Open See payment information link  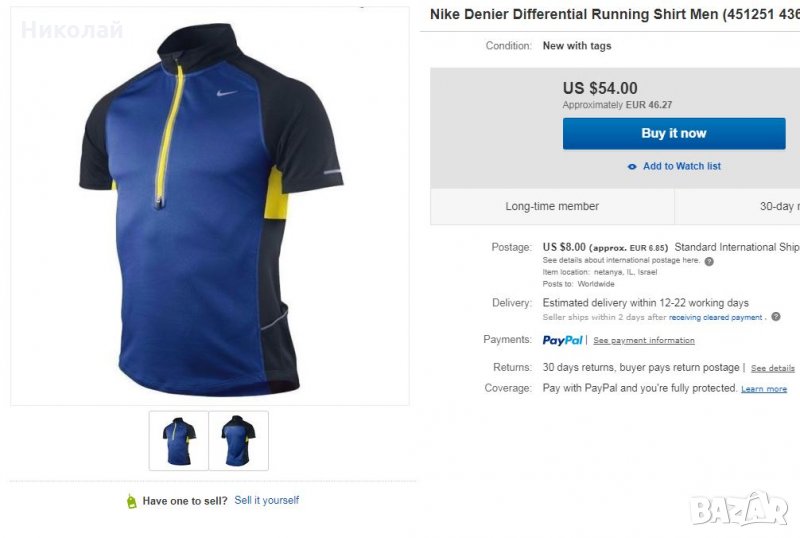(644, 341)
